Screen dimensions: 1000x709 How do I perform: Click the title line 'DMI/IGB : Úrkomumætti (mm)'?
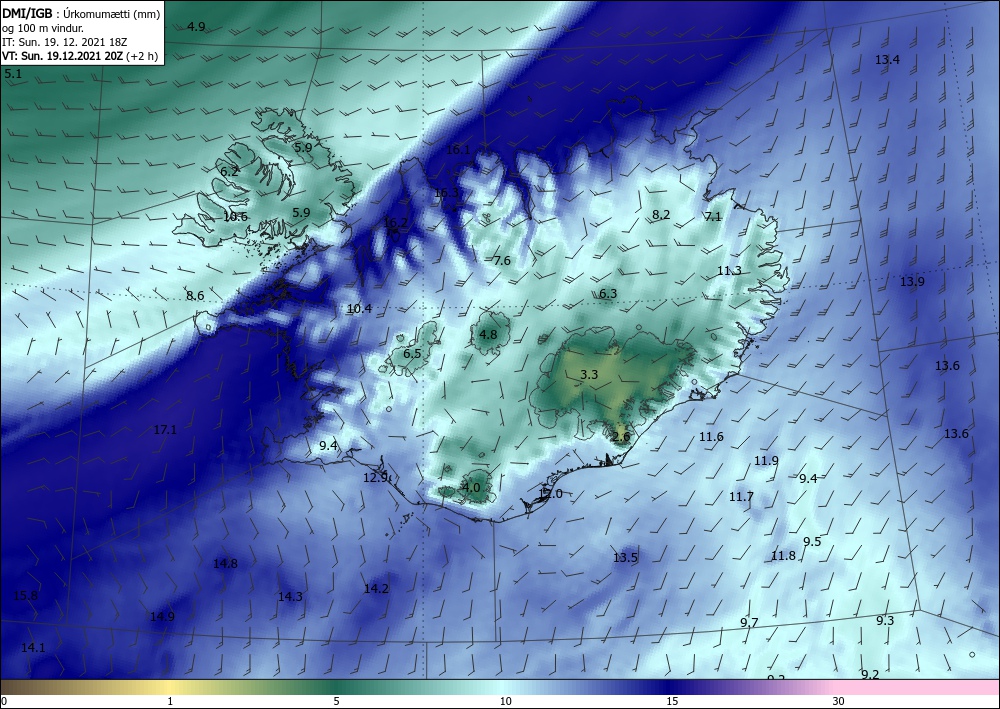click(81, 13)
